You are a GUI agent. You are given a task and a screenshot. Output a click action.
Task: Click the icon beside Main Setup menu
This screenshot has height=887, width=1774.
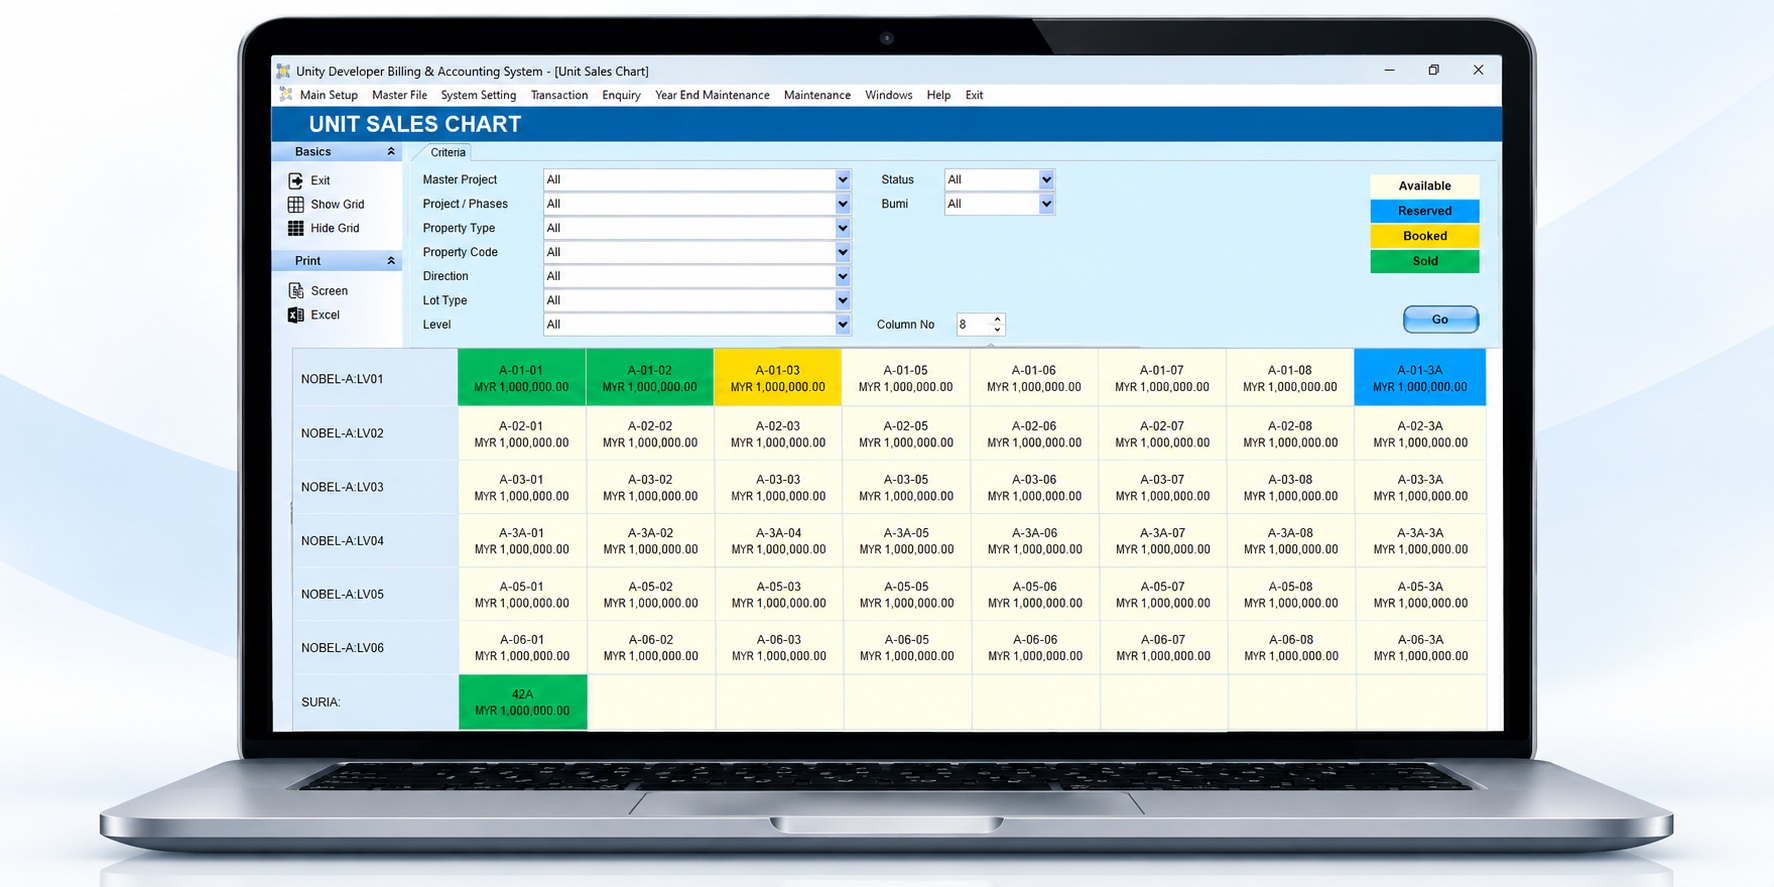coord(286,95)
